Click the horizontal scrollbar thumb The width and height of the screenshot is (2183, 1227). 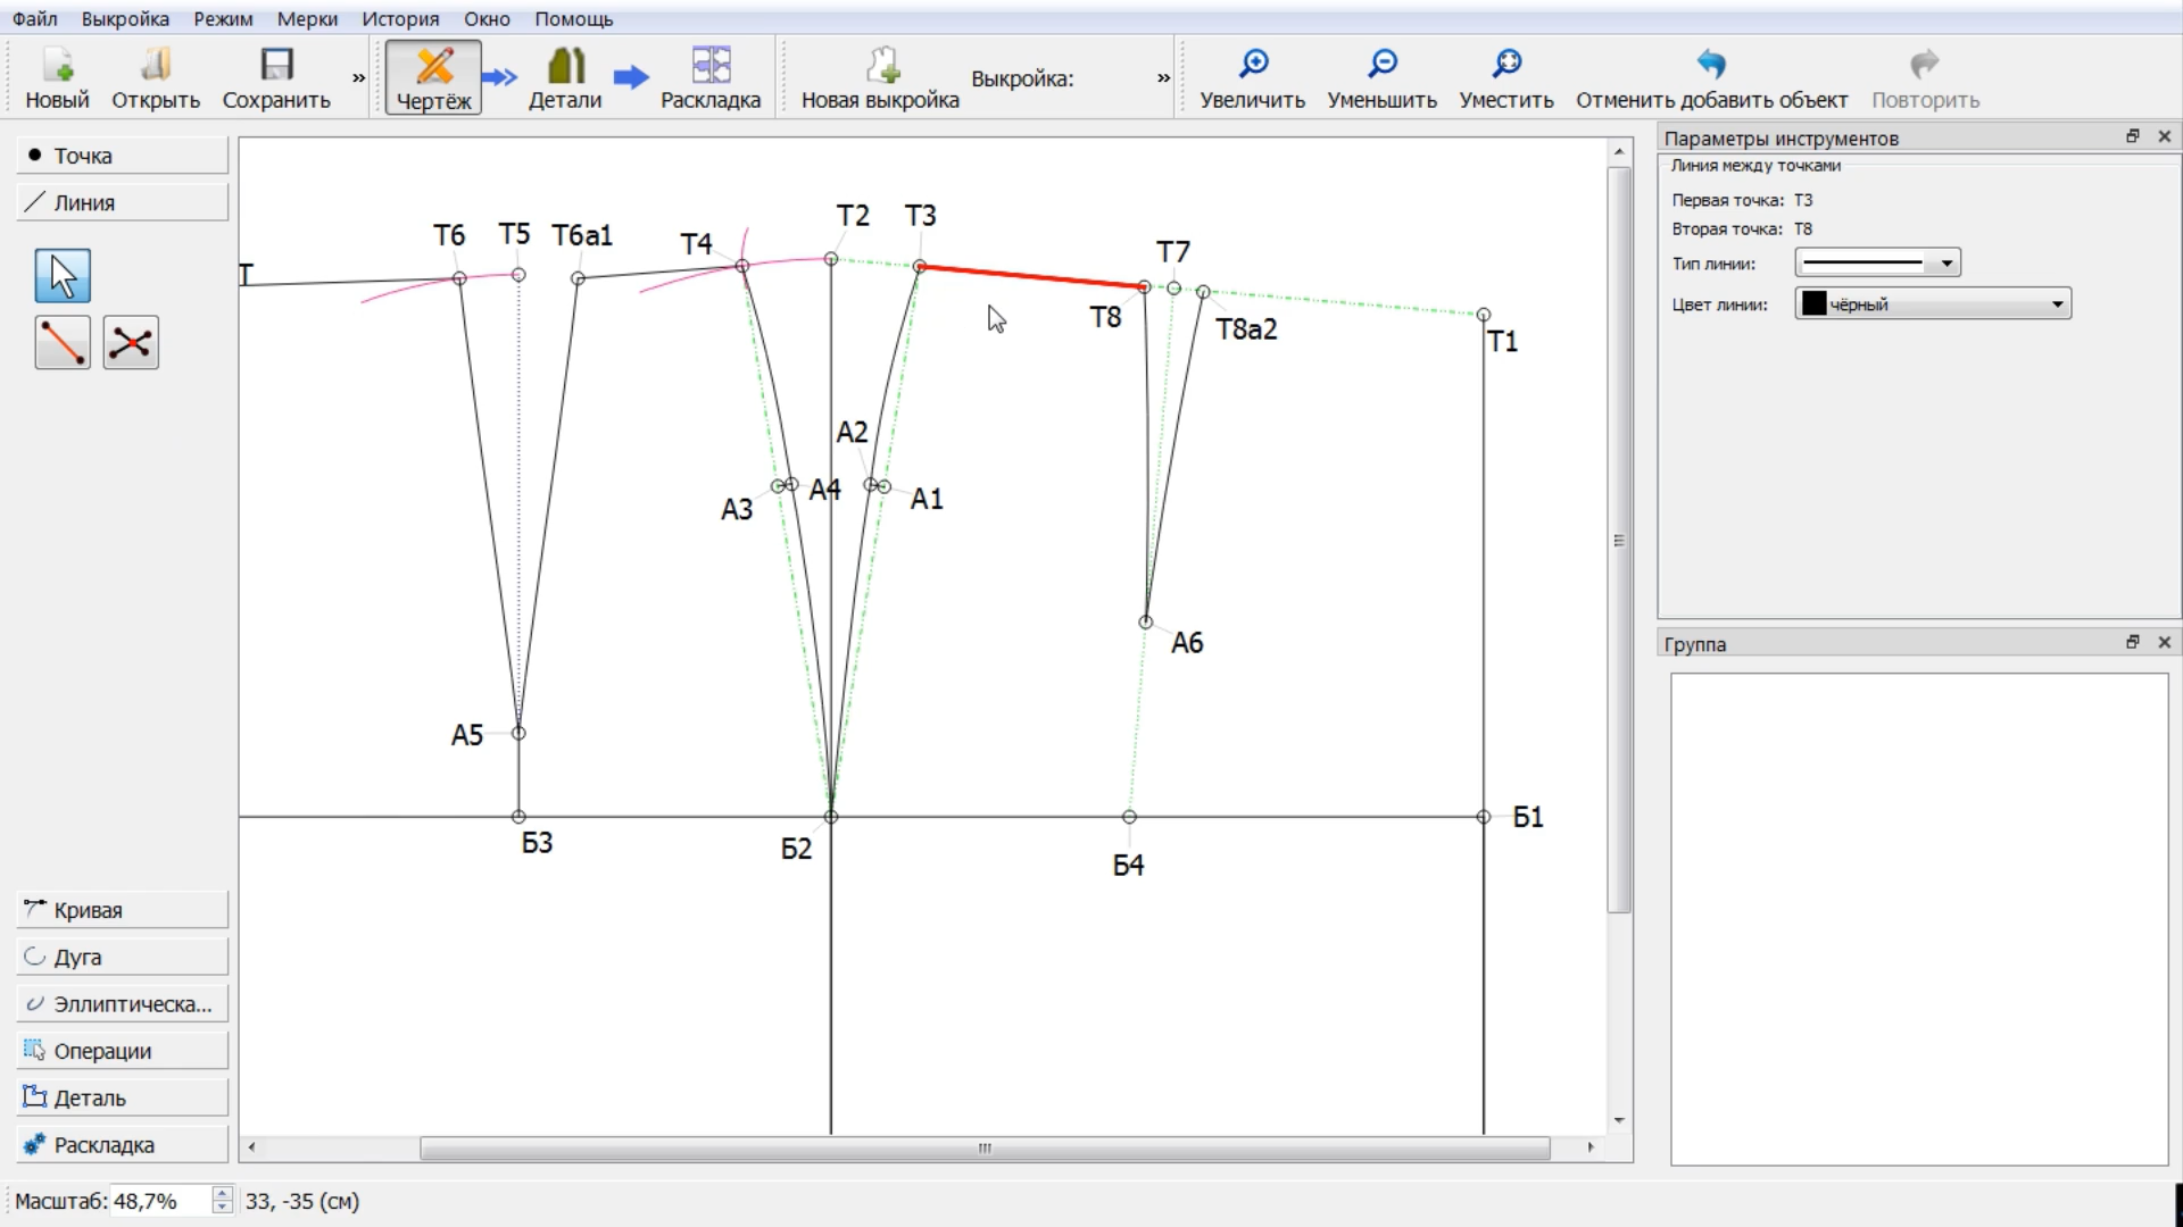click(x=985, y=1148)
